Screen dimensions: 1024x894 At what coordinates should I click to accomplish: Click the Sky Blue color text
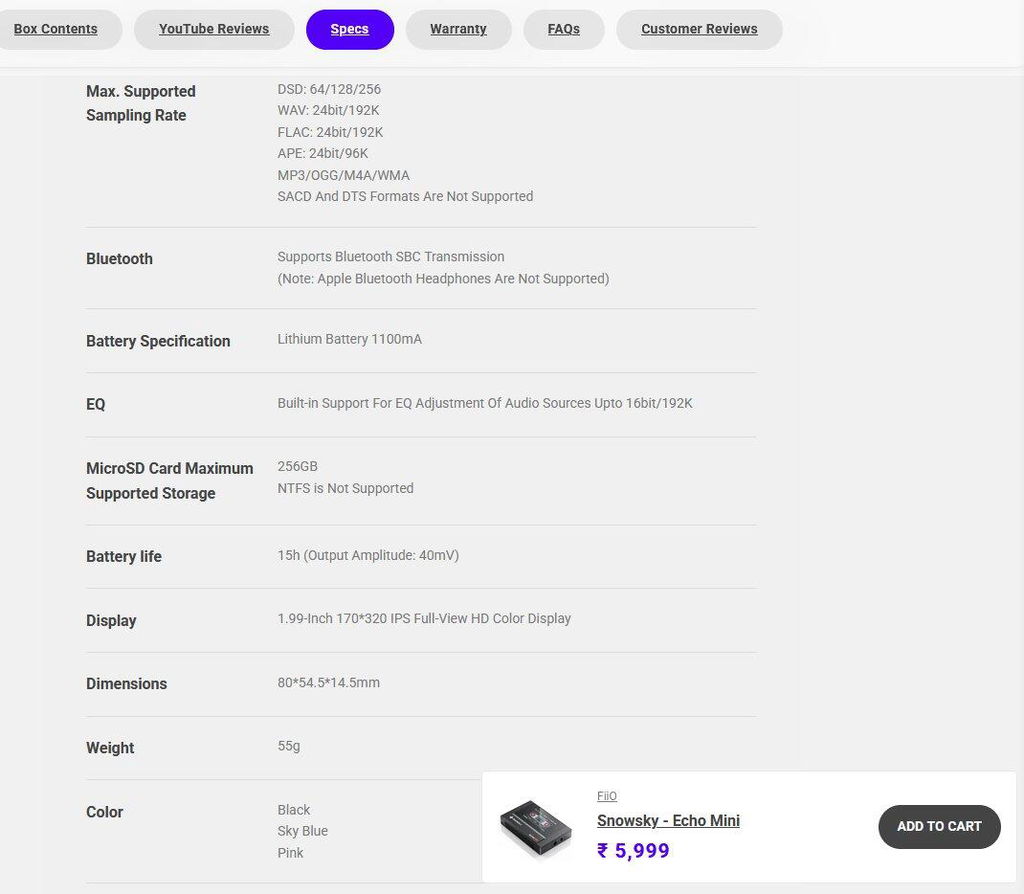[x=302, y=831]
